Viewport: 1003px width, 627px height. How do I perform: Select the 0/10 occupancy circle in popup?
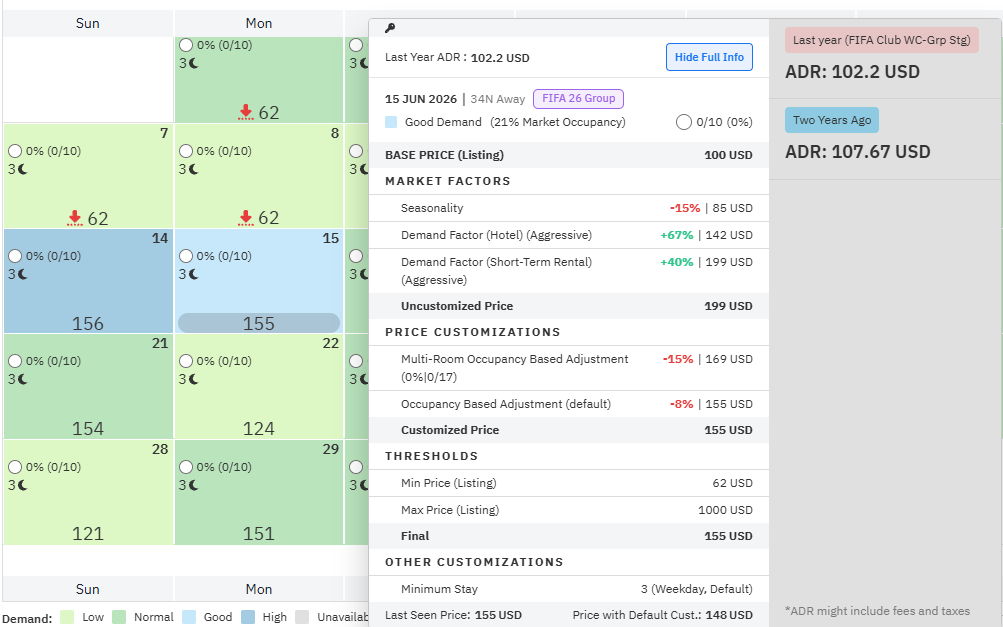[x=683, y=122]
